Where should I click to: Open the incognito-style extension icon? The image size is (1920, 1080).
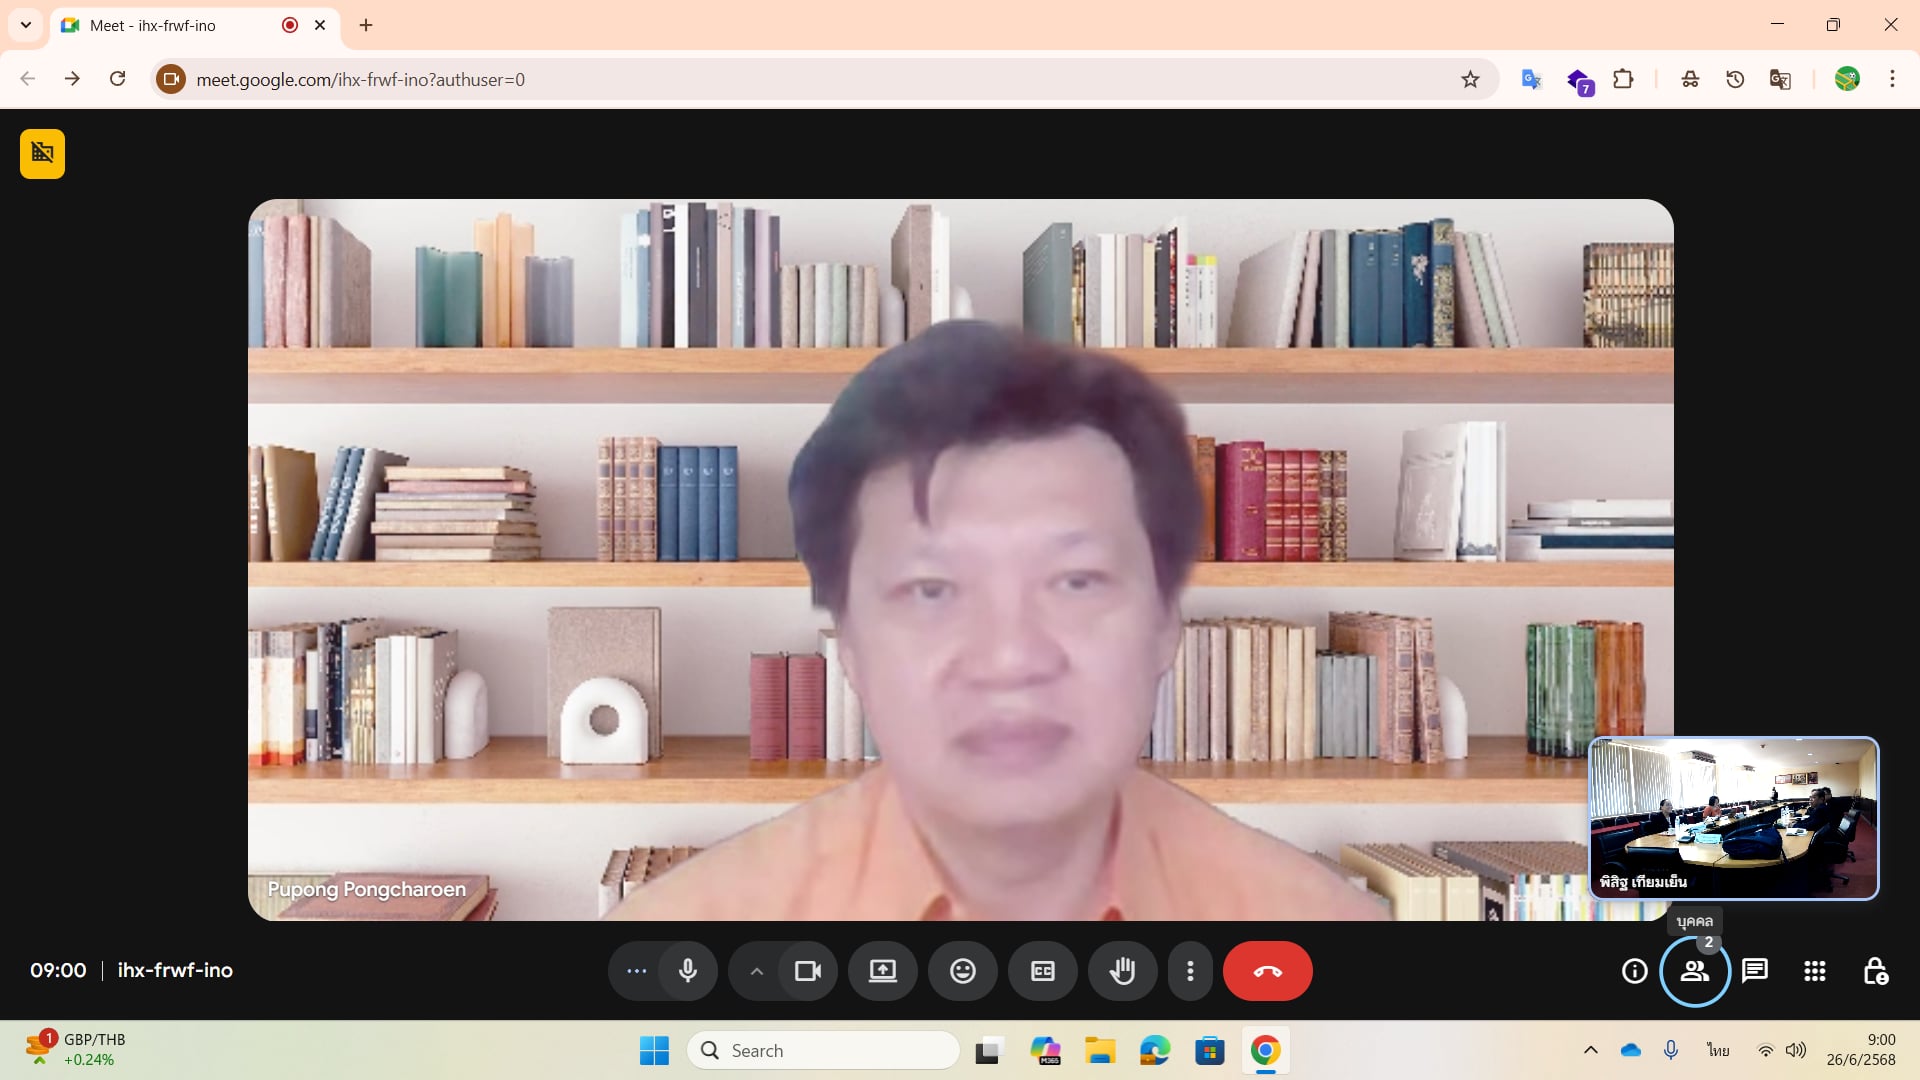point(1690,79)
